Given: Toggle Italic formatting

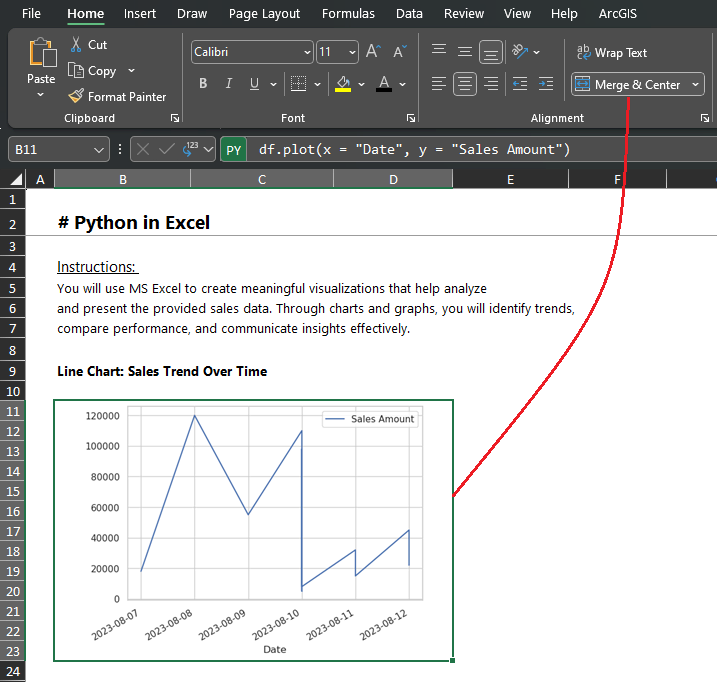Looking at the screenshot, I should tap(229, 84).
